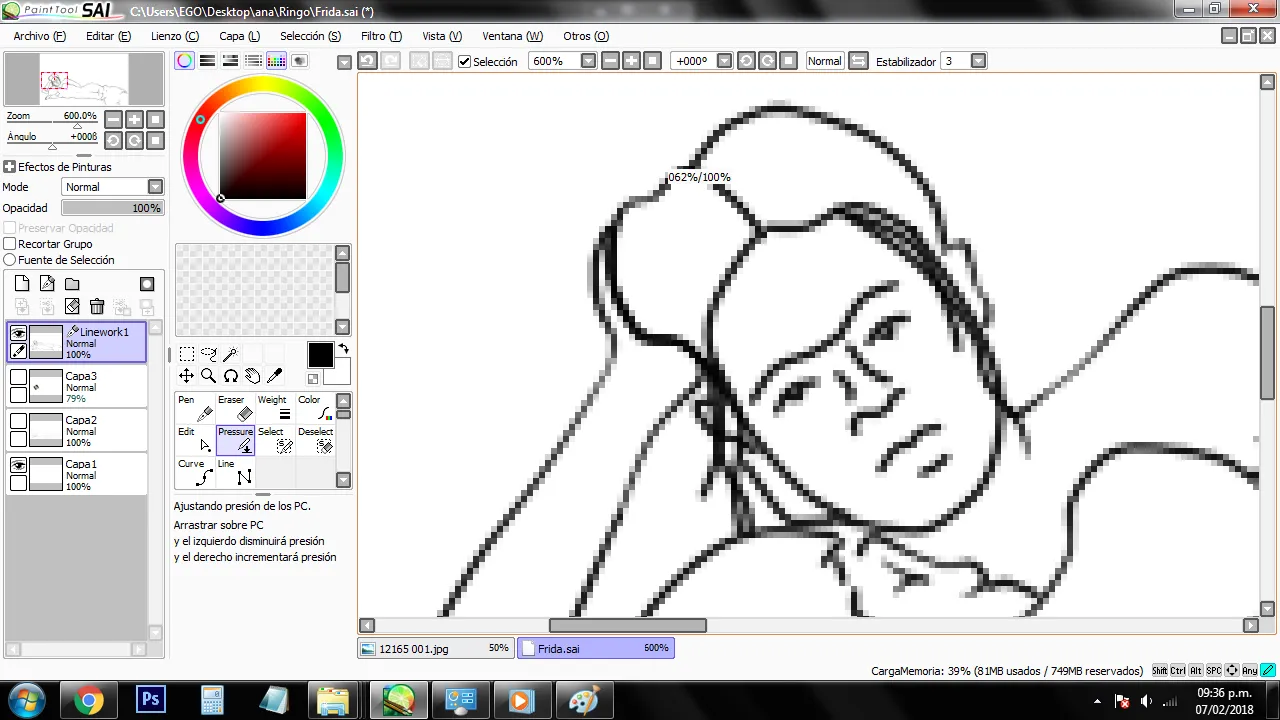Create a new linework layer
Viewport: 1280px width, 720px height.
tap(47, 284)
